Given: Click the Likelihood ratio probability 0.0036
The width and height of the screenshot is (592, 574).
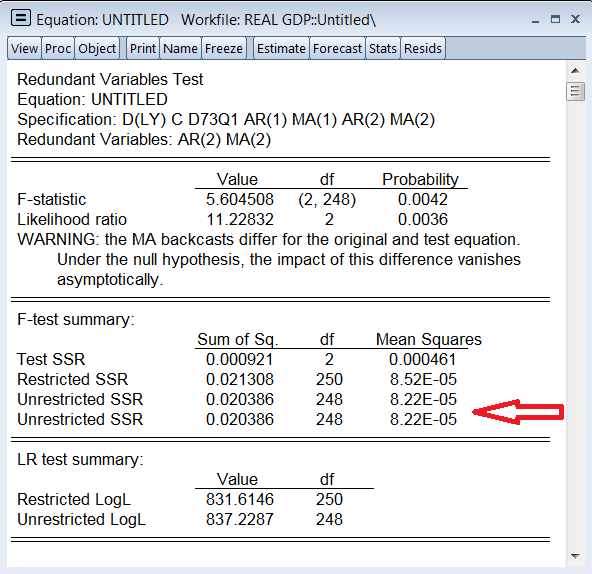Looking at the screenshot, I should (423, 219).
